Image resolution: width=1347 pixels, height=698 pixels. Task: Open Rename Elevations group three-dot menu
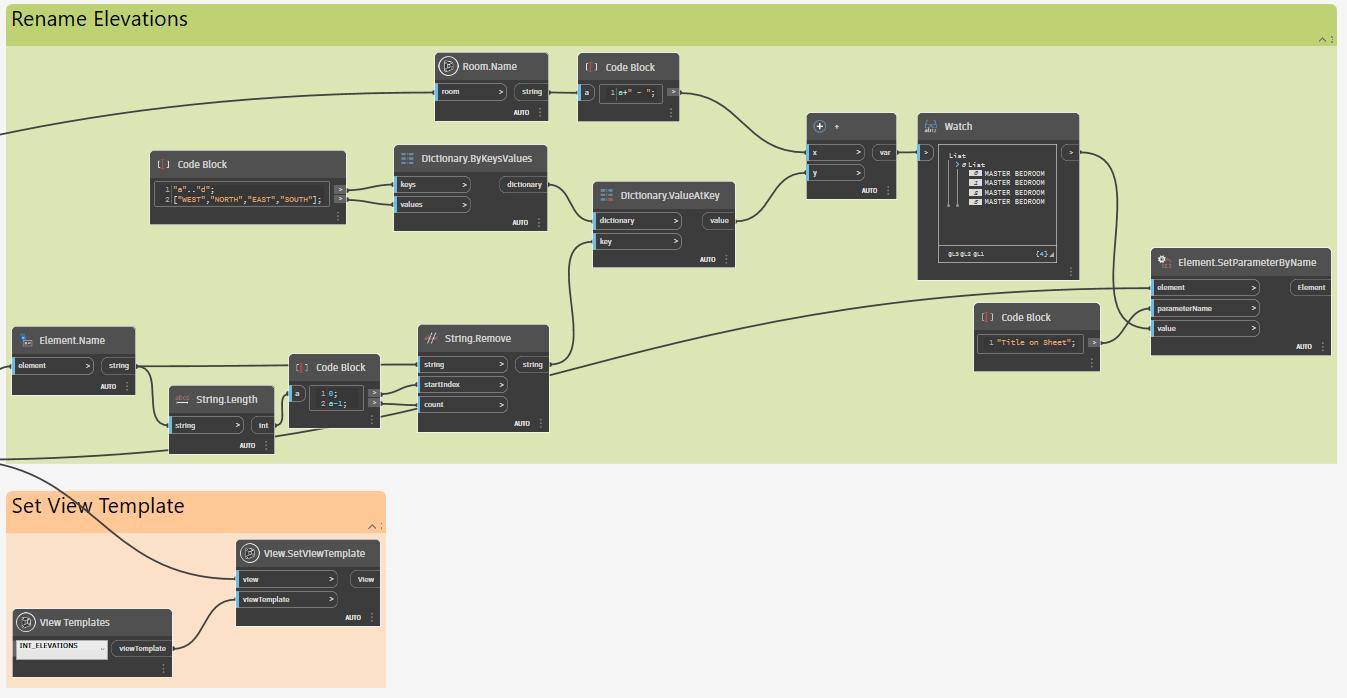(x=1333, y=39)
